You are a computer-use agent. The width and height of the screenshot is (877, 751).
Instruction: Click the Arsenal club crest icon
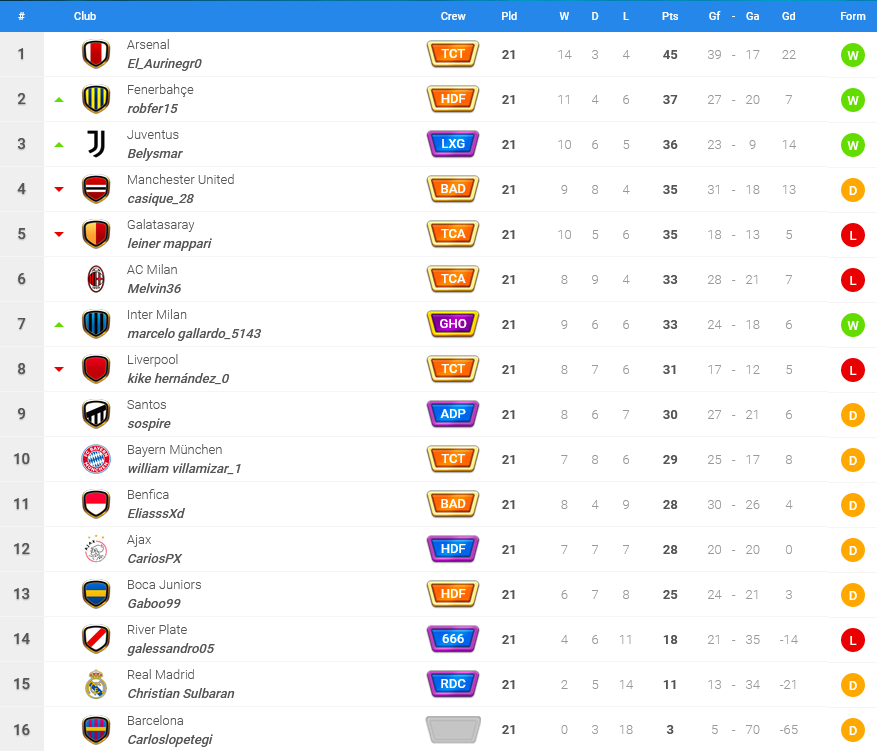(x=96, y=54)
